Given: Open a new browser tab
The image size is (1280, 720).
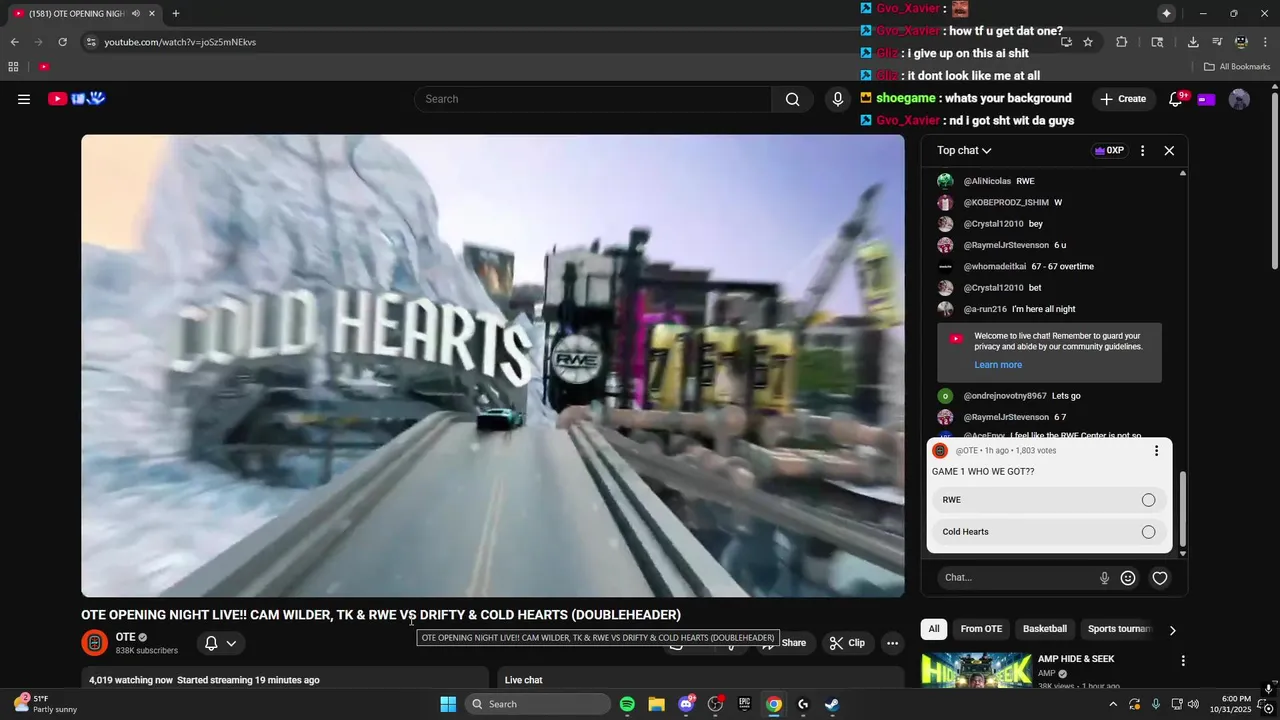Looking at the screenshot, I should [x=176, y=13].
